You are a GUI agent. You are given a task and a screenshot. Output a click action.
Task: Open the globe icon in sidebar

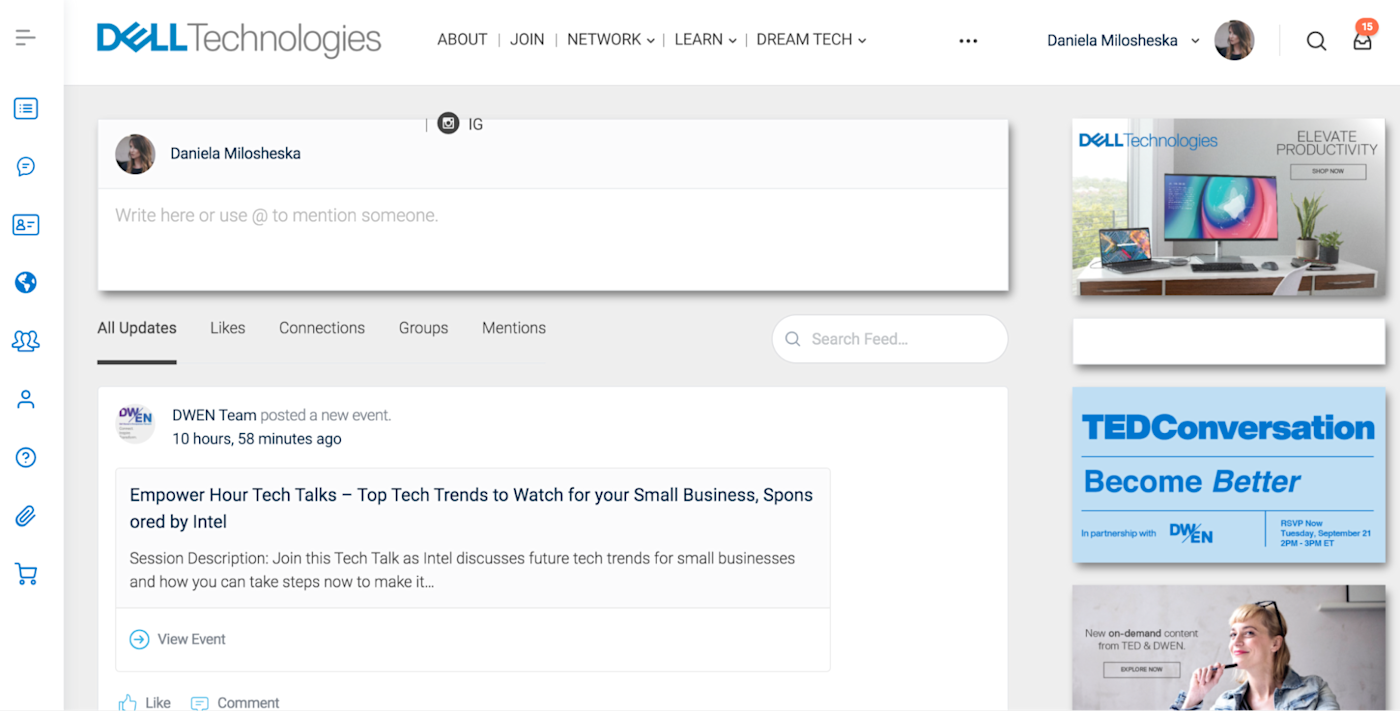[26, 283]
